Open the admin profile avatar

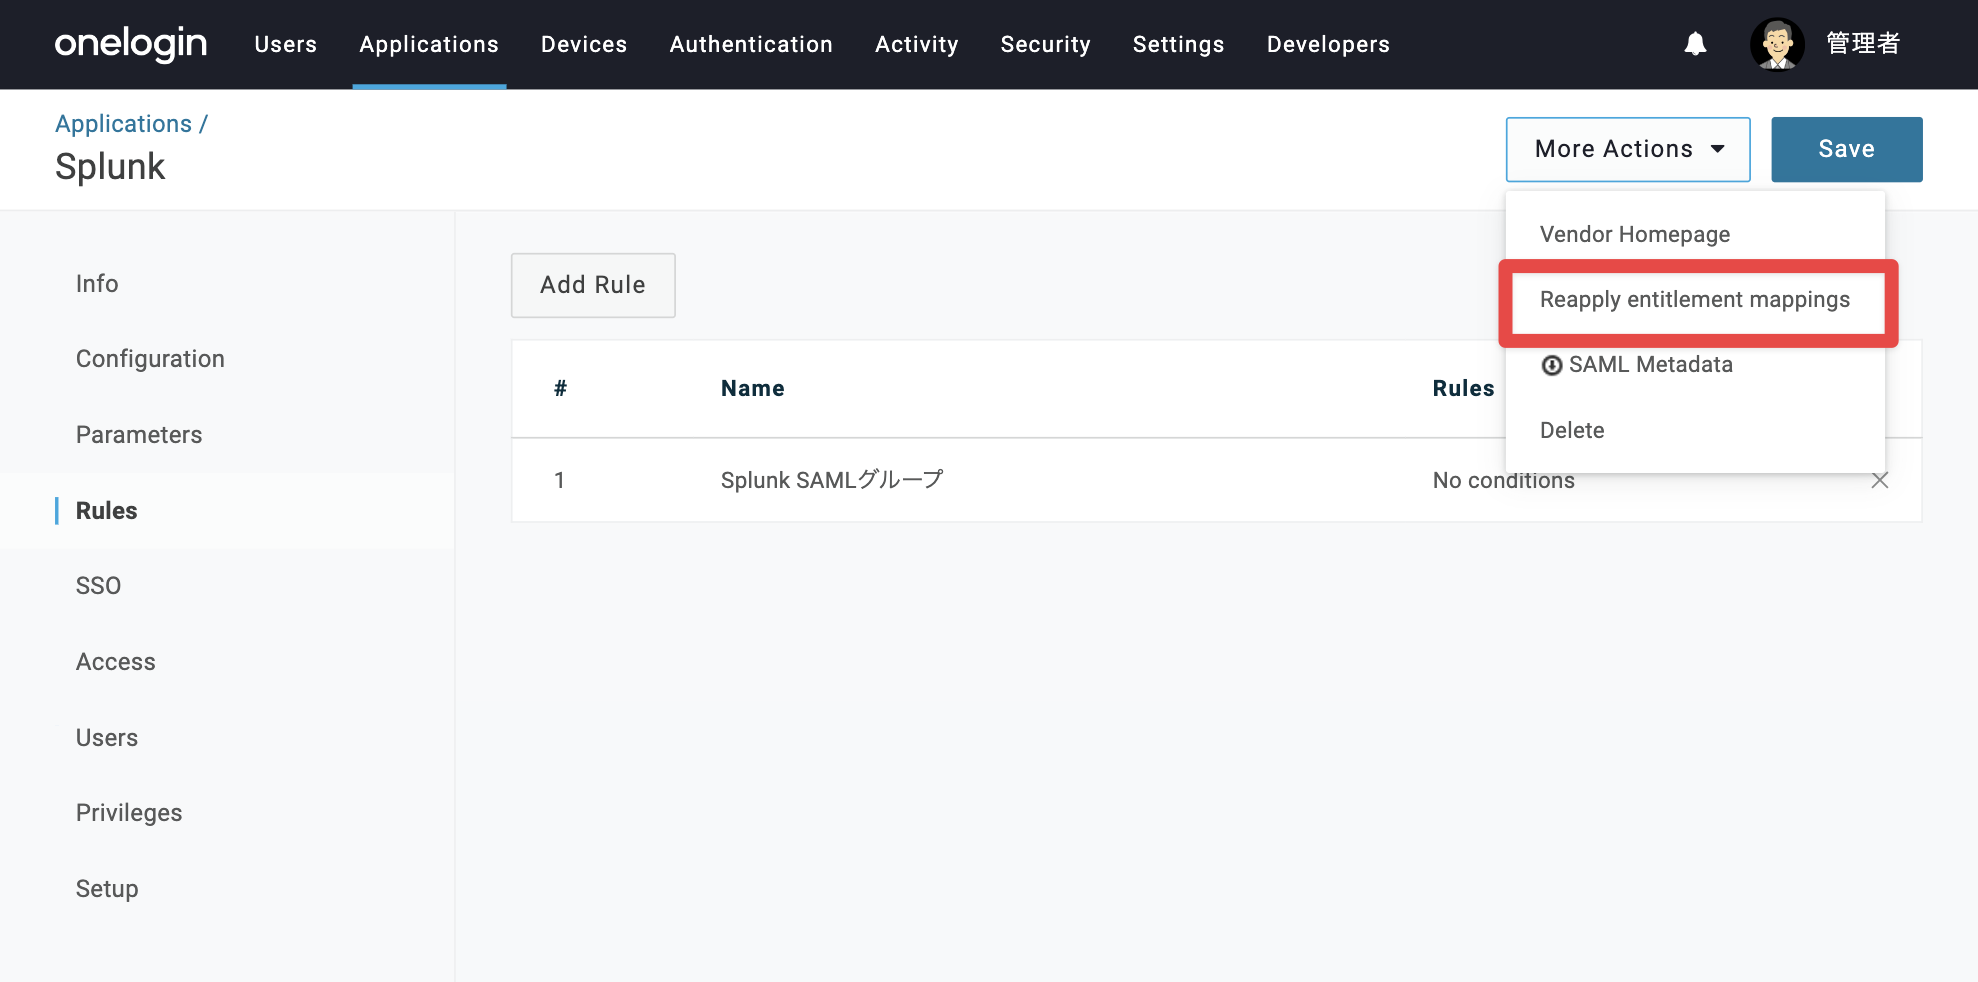[1777, 44]
